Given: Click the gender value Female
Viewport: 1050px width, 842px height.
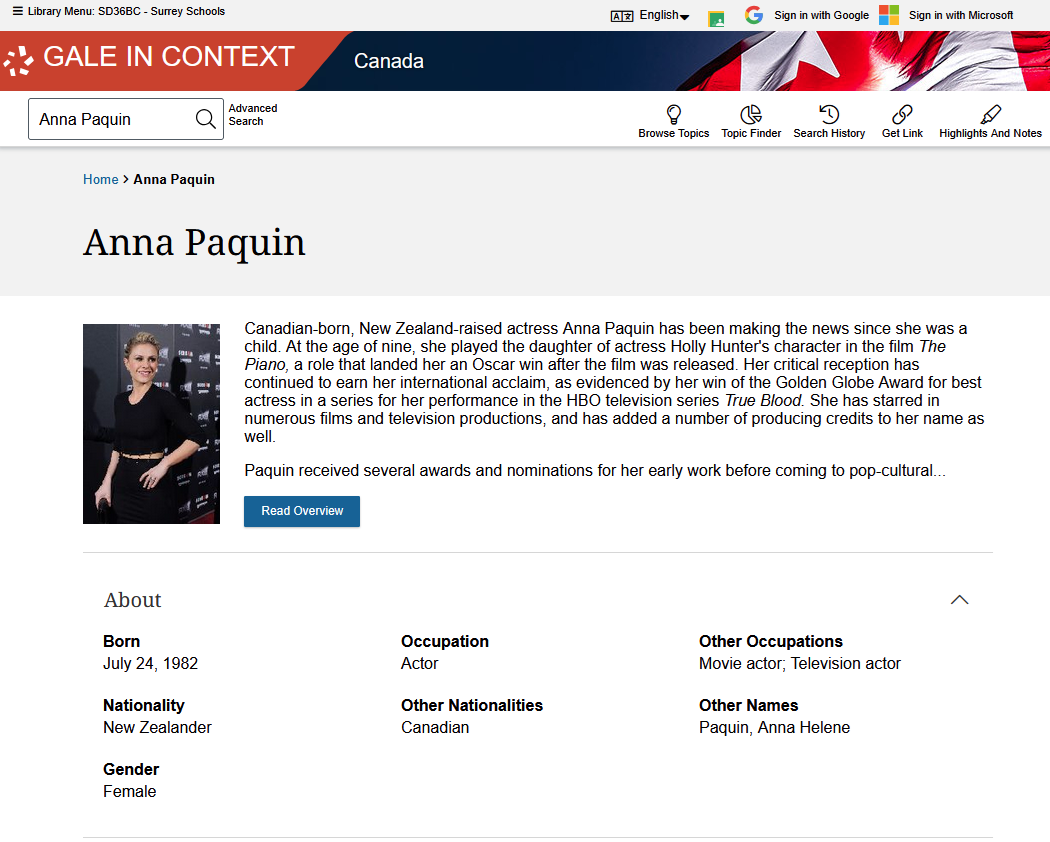Looking at the screenshot, I should 130,791.
